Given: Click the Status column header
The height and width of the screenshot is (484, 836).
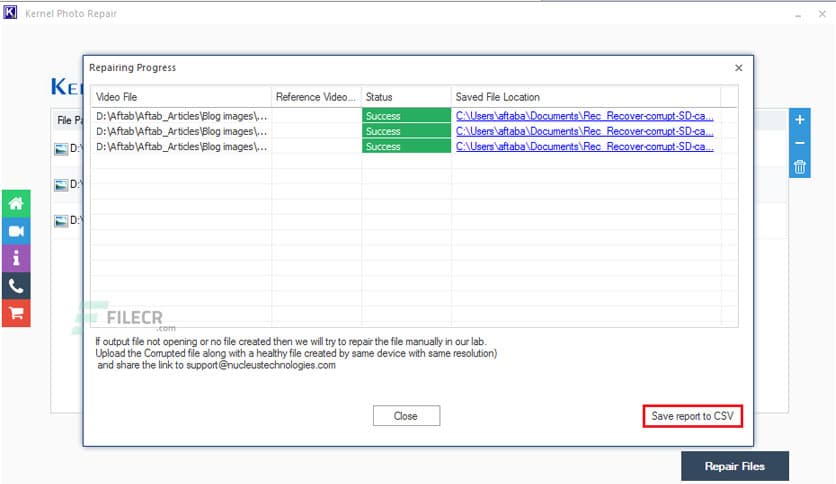Looking at the screenshot, I should click(x=405, y=97).
